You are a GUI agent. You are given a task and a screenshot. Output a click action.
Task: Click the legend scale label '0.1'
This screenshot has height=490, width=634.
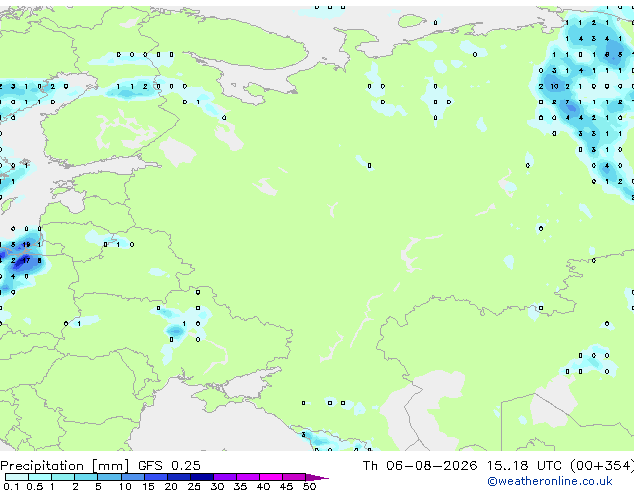(11, 486)
